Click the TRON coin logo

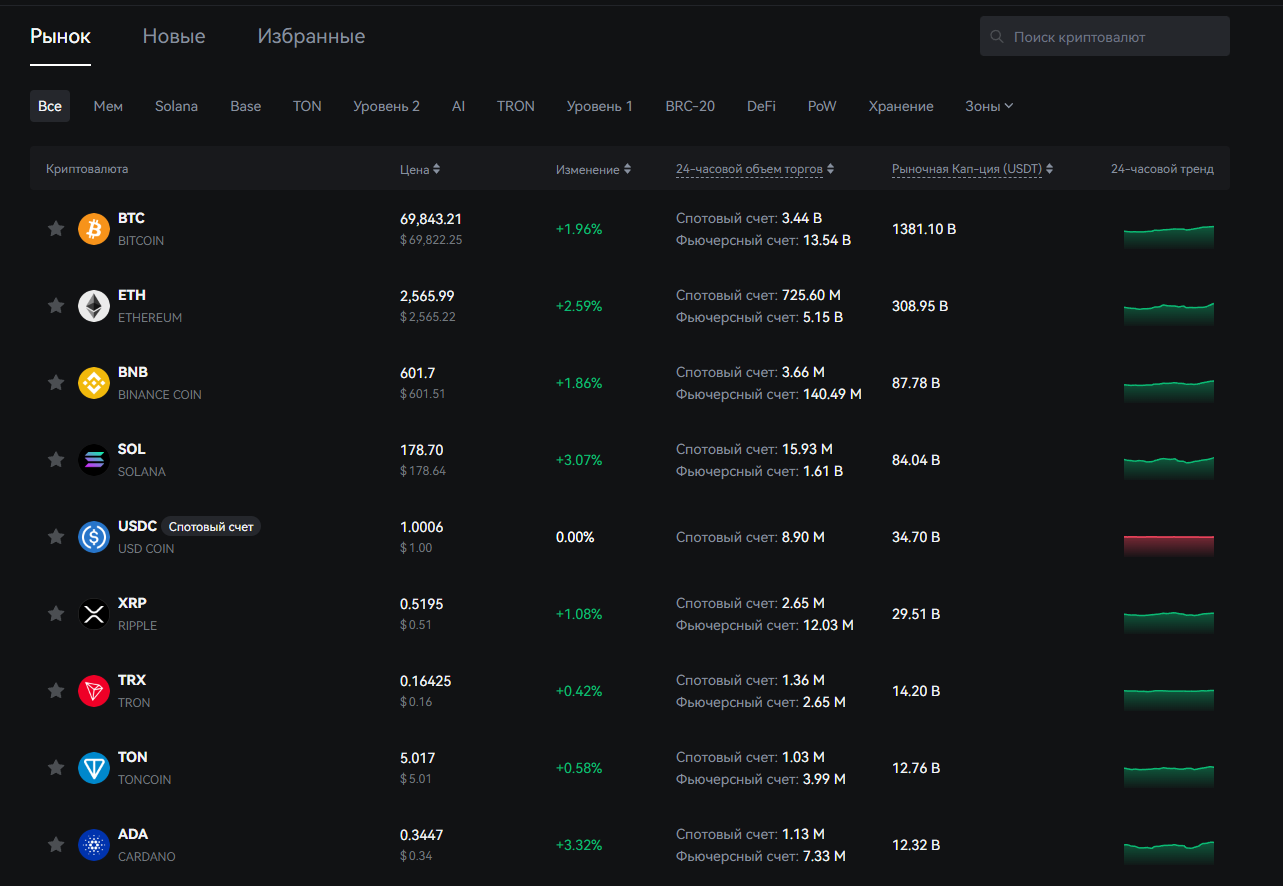coord(94,691)
